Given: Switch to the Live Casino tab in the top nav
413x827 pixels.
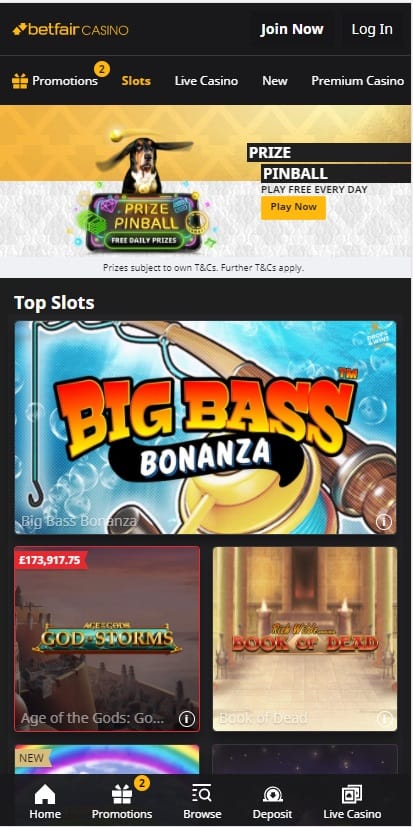Looking at the screenshot, I should pos(206,81).
